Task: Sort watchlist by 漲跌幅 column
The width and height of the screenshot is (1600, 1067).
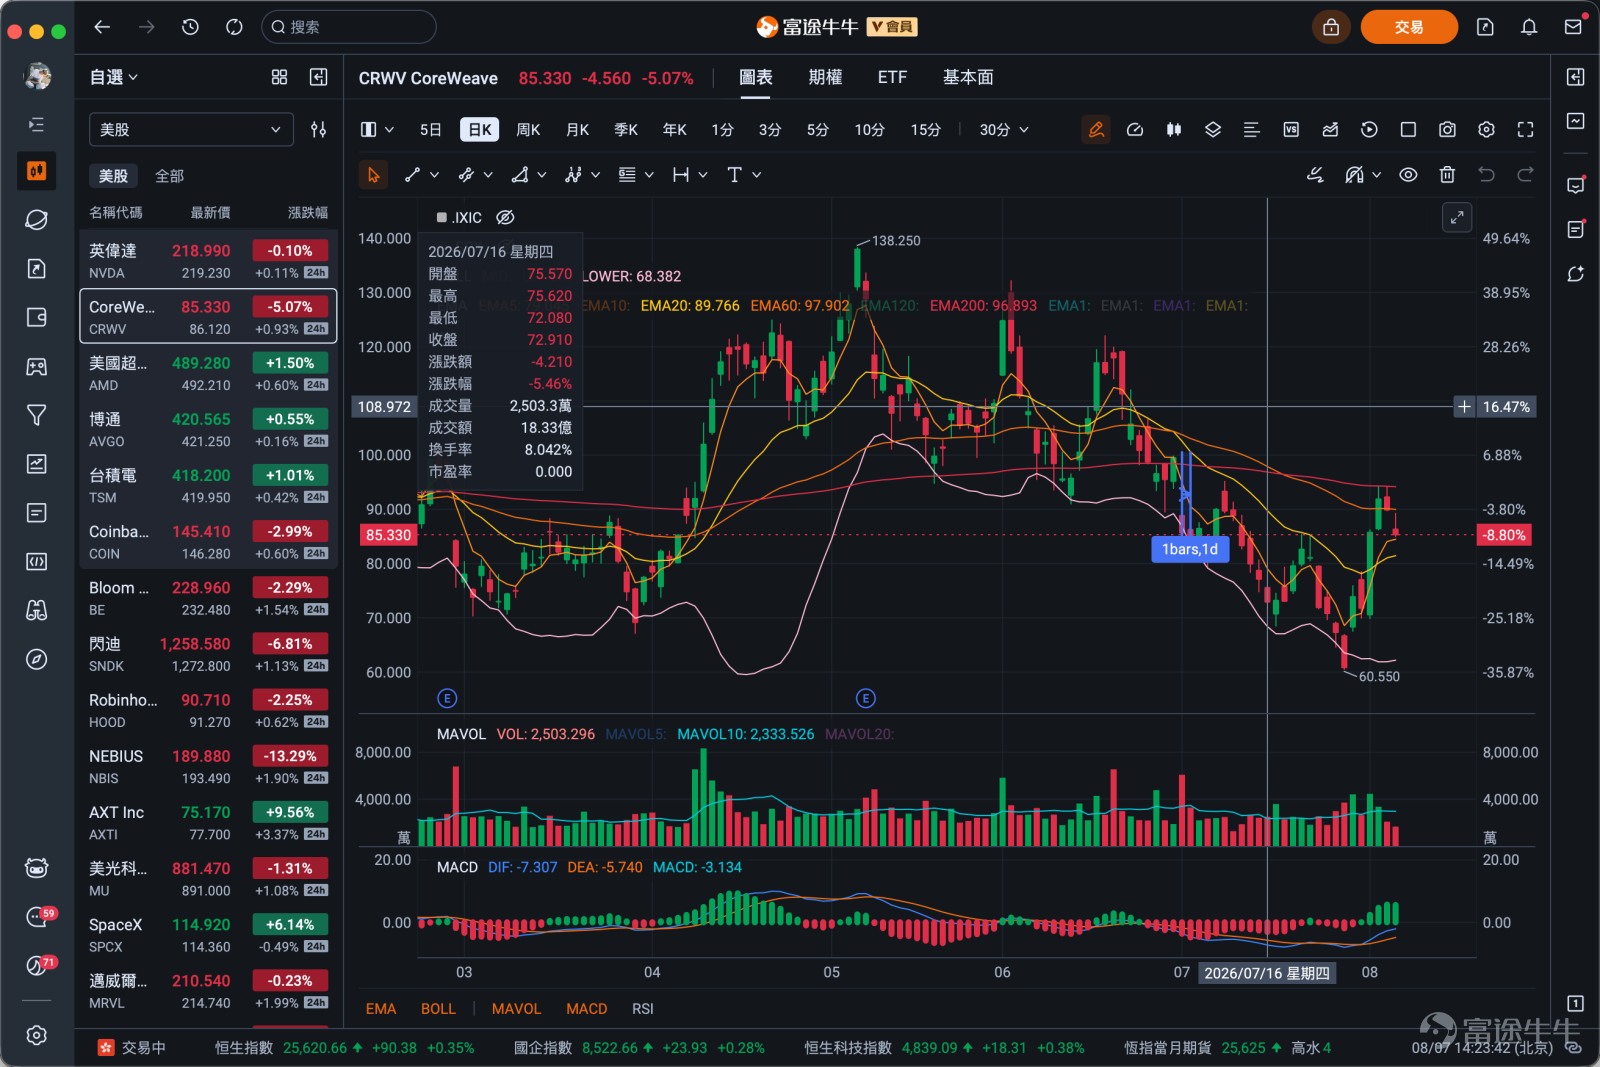Action: click(307, 212)
